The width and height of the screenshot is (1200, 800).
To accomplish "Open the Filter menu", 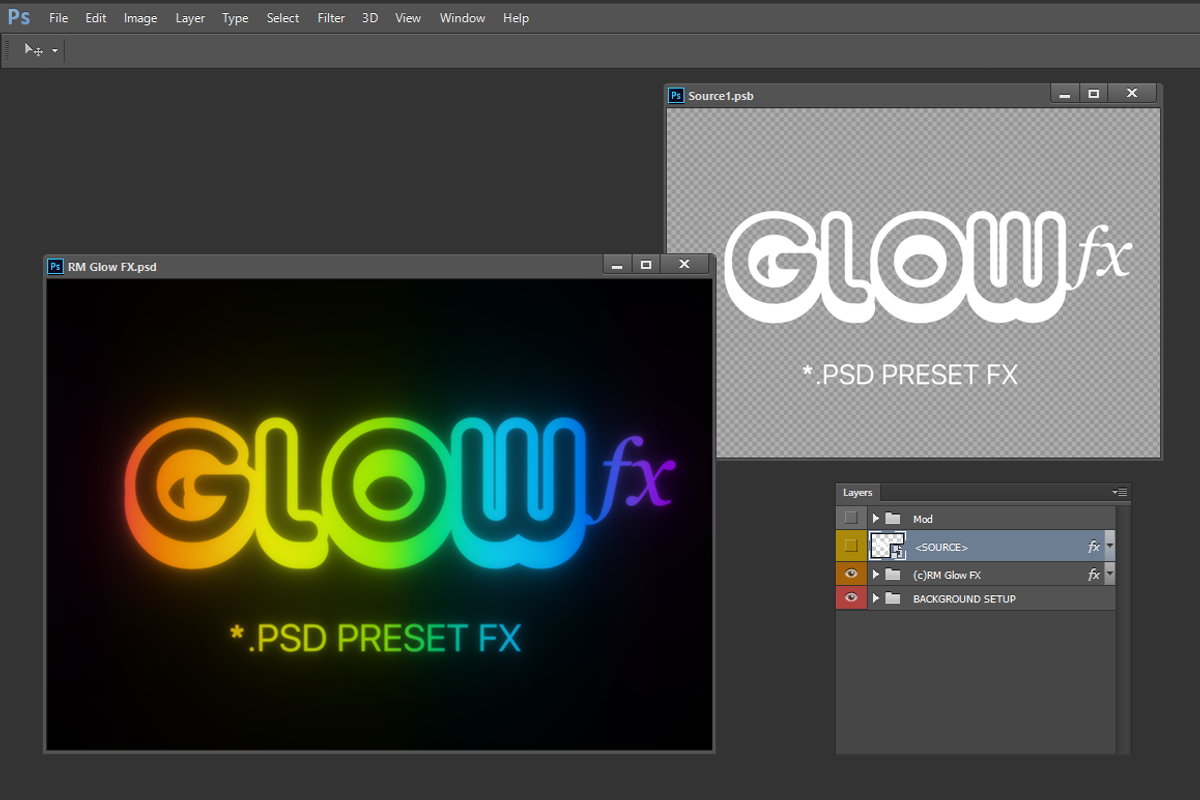I will coord(331,18).
